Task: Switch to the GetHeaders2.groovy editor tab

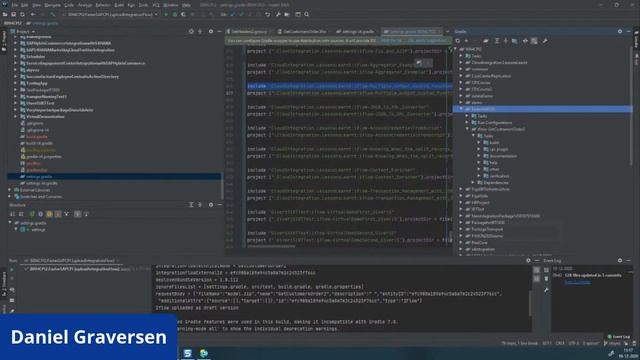Action: 248,31
